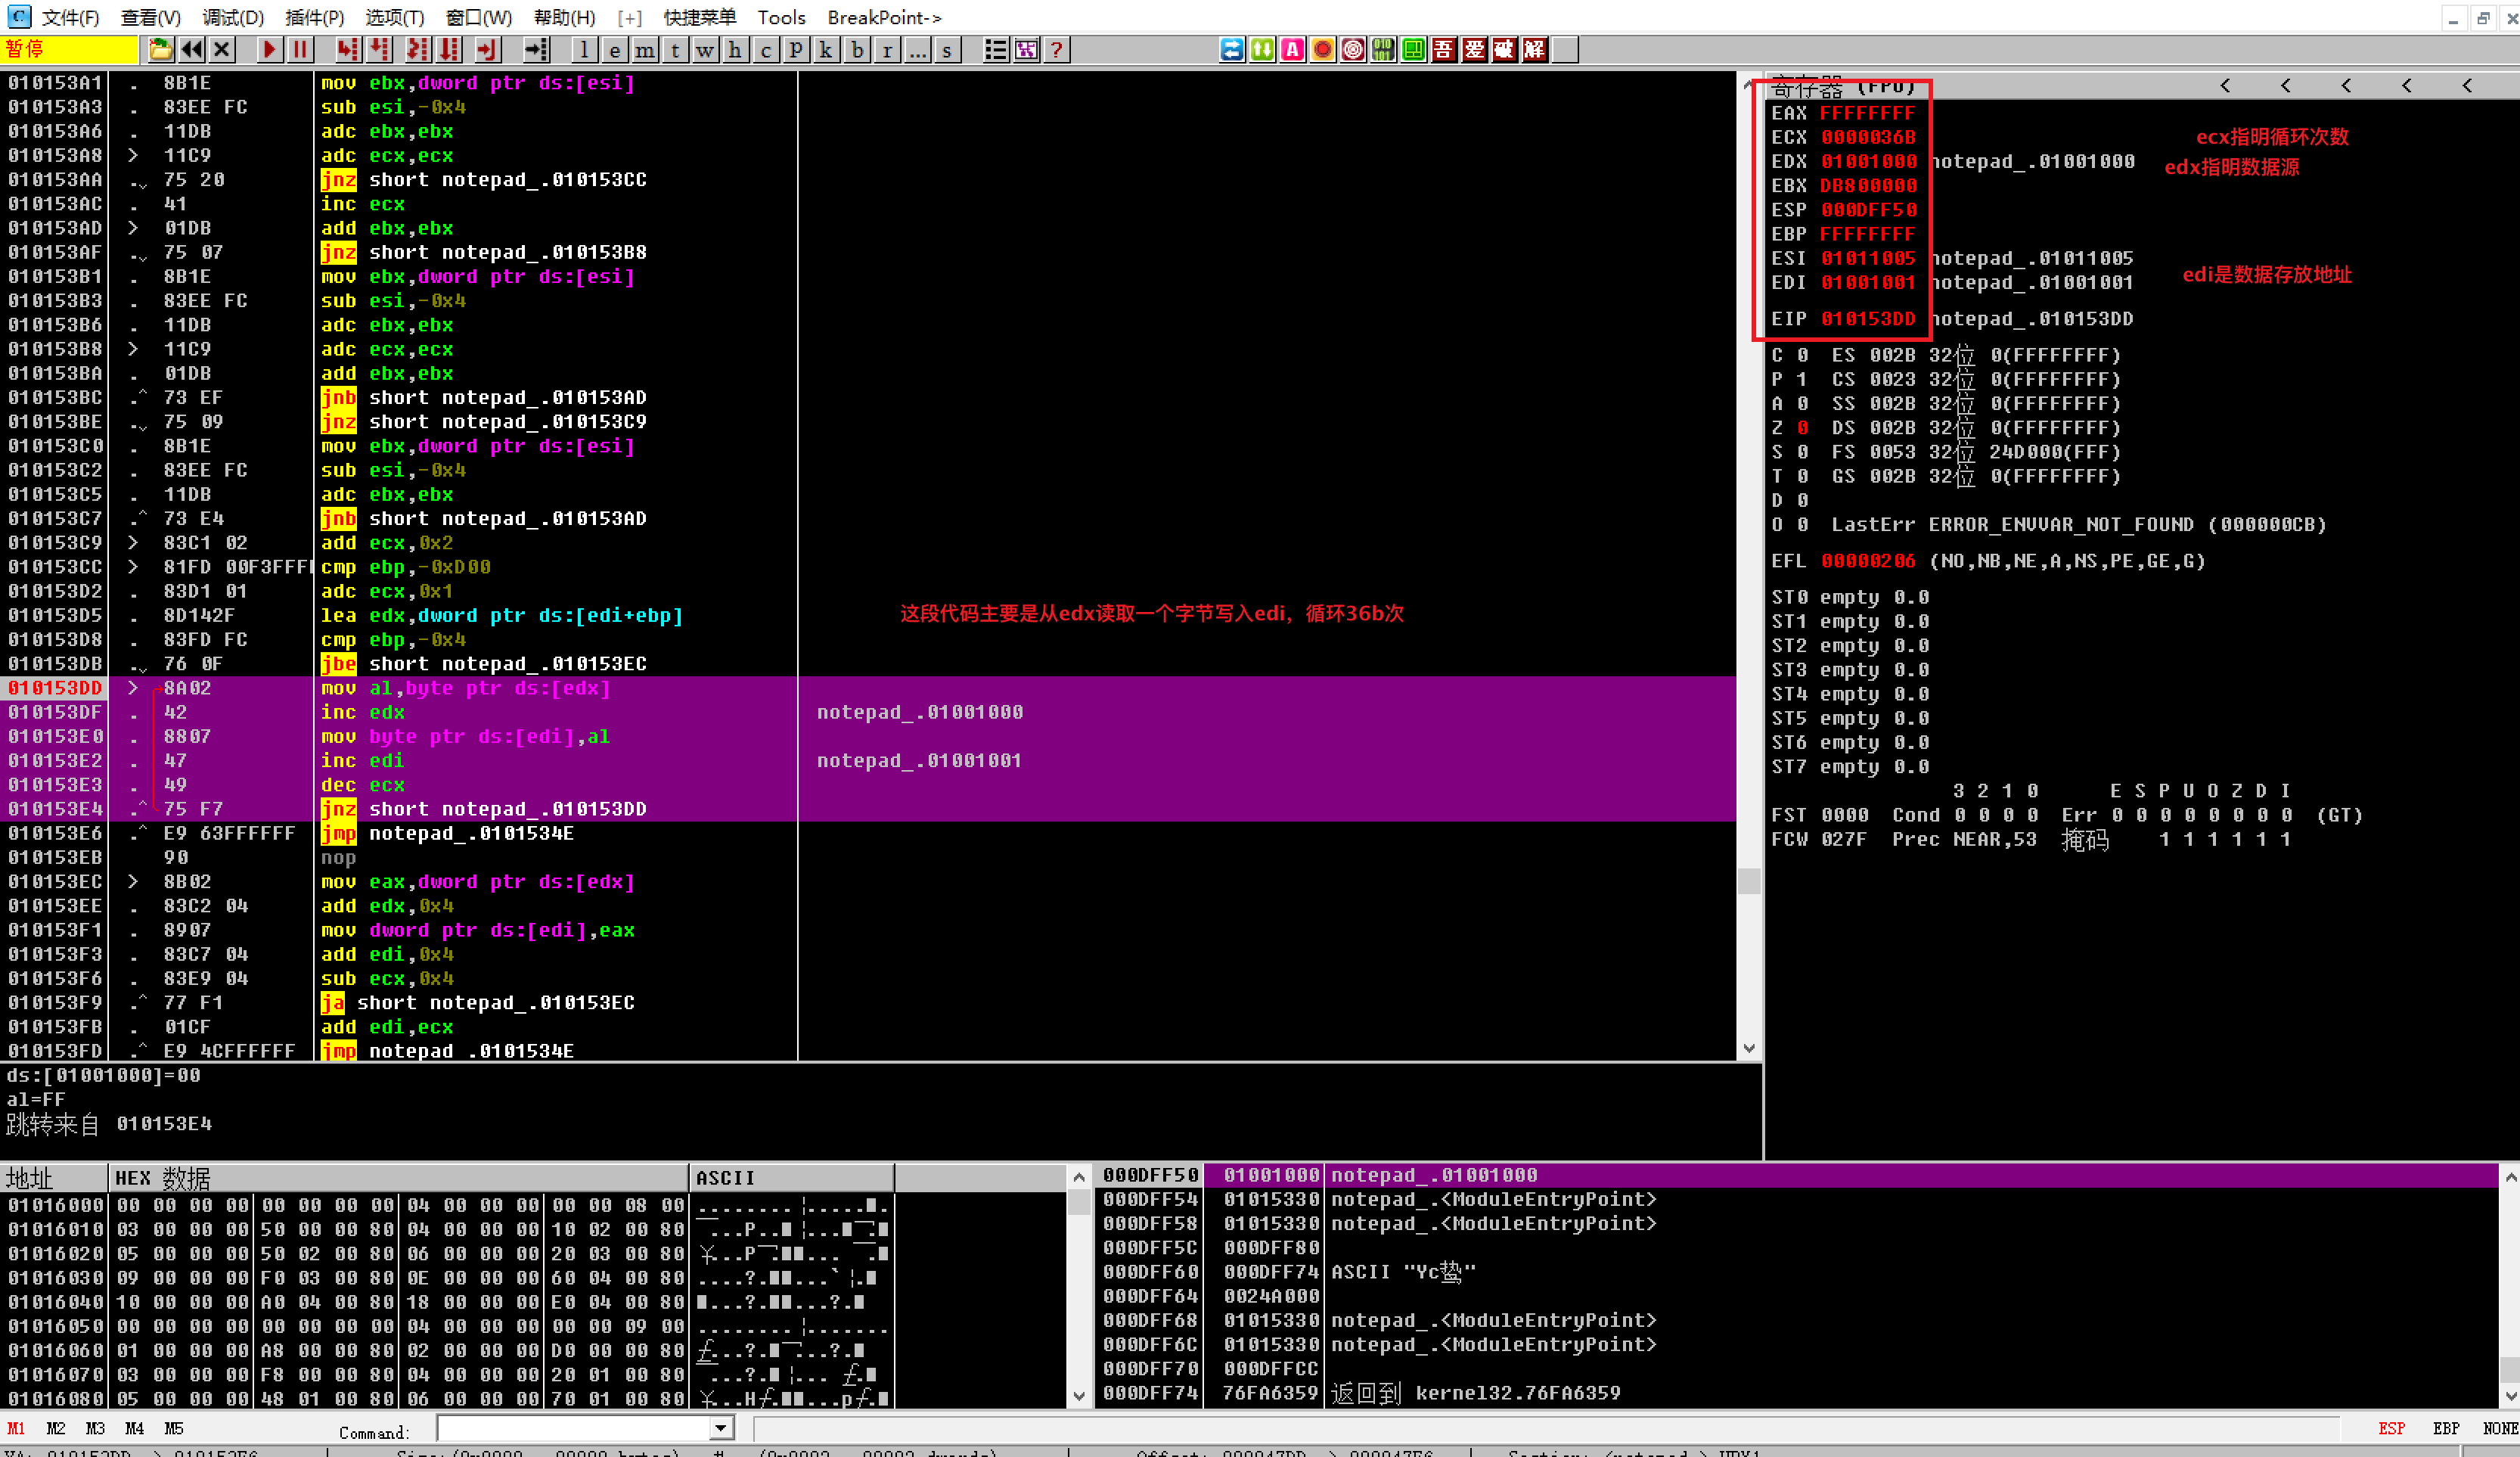Click the Step Into toolbar icon
The width and height of the screenshot is (2520, 1457).
[x=348, y=50]
